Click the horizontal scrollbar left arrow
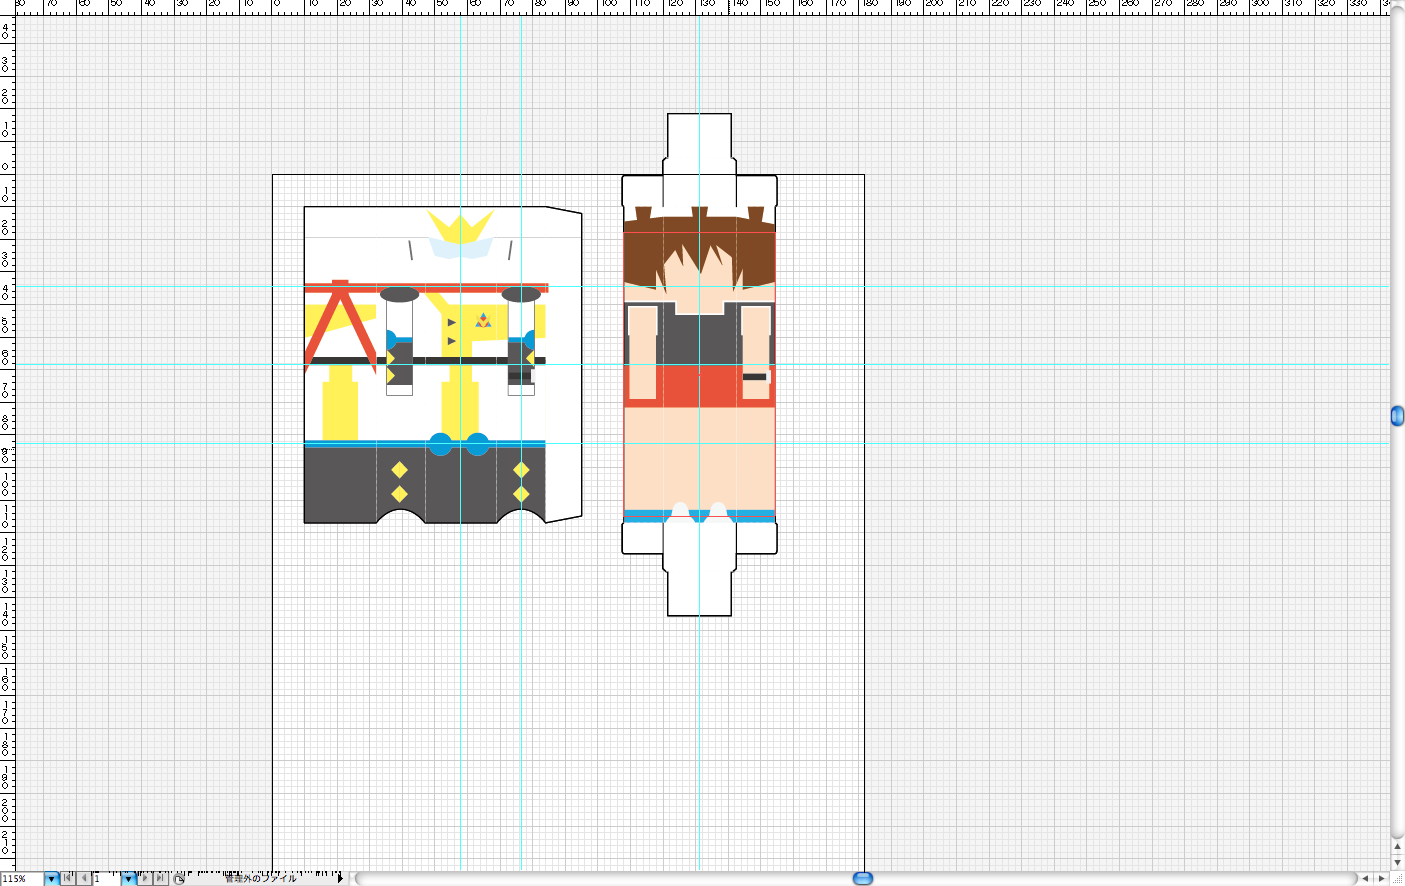The width and height of the screenshot is (1405, 886). tap(1365, 878)
